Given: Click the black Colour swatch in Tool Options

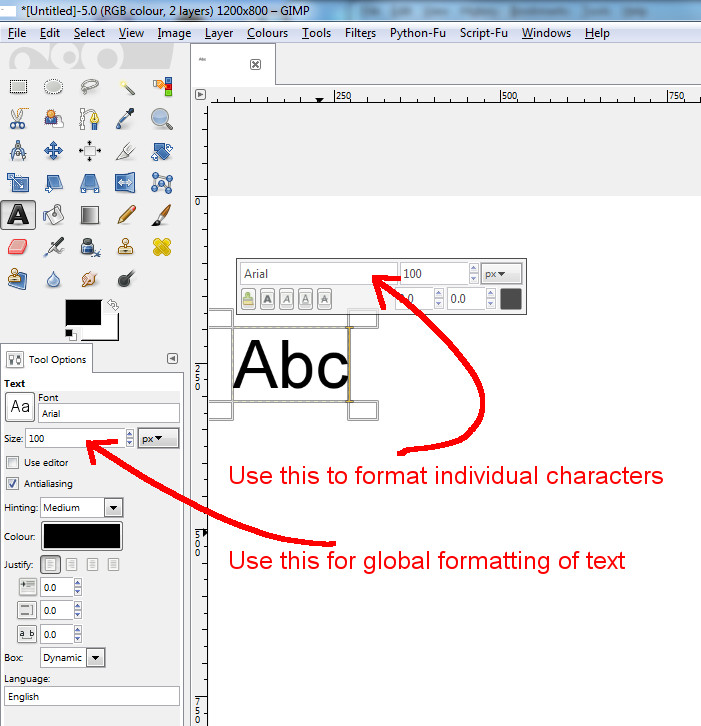Looking at the screenshot, I should point(81,536).
